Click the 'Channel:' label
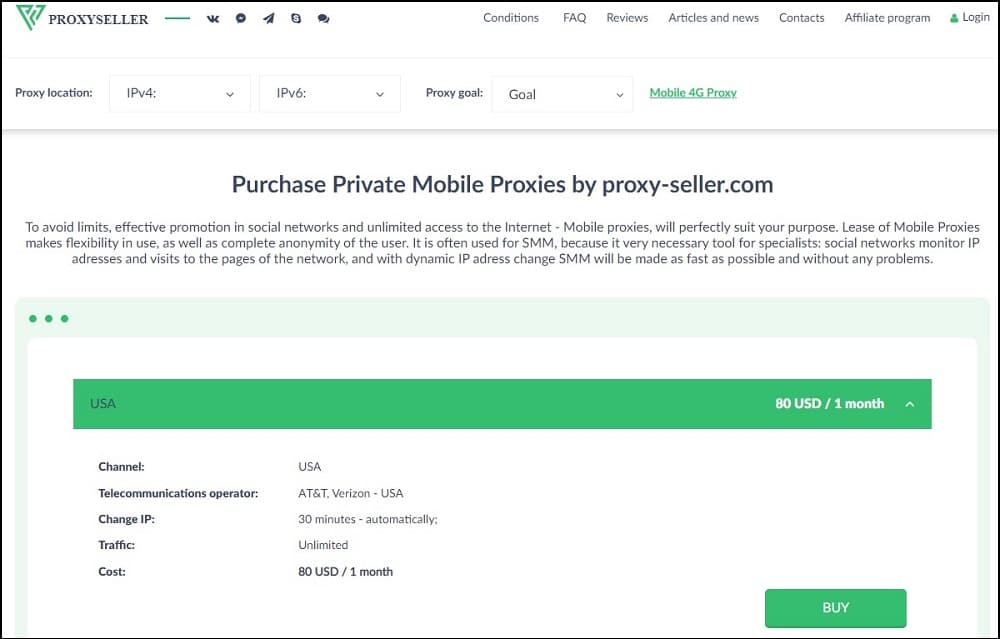 tap(121, 467)
